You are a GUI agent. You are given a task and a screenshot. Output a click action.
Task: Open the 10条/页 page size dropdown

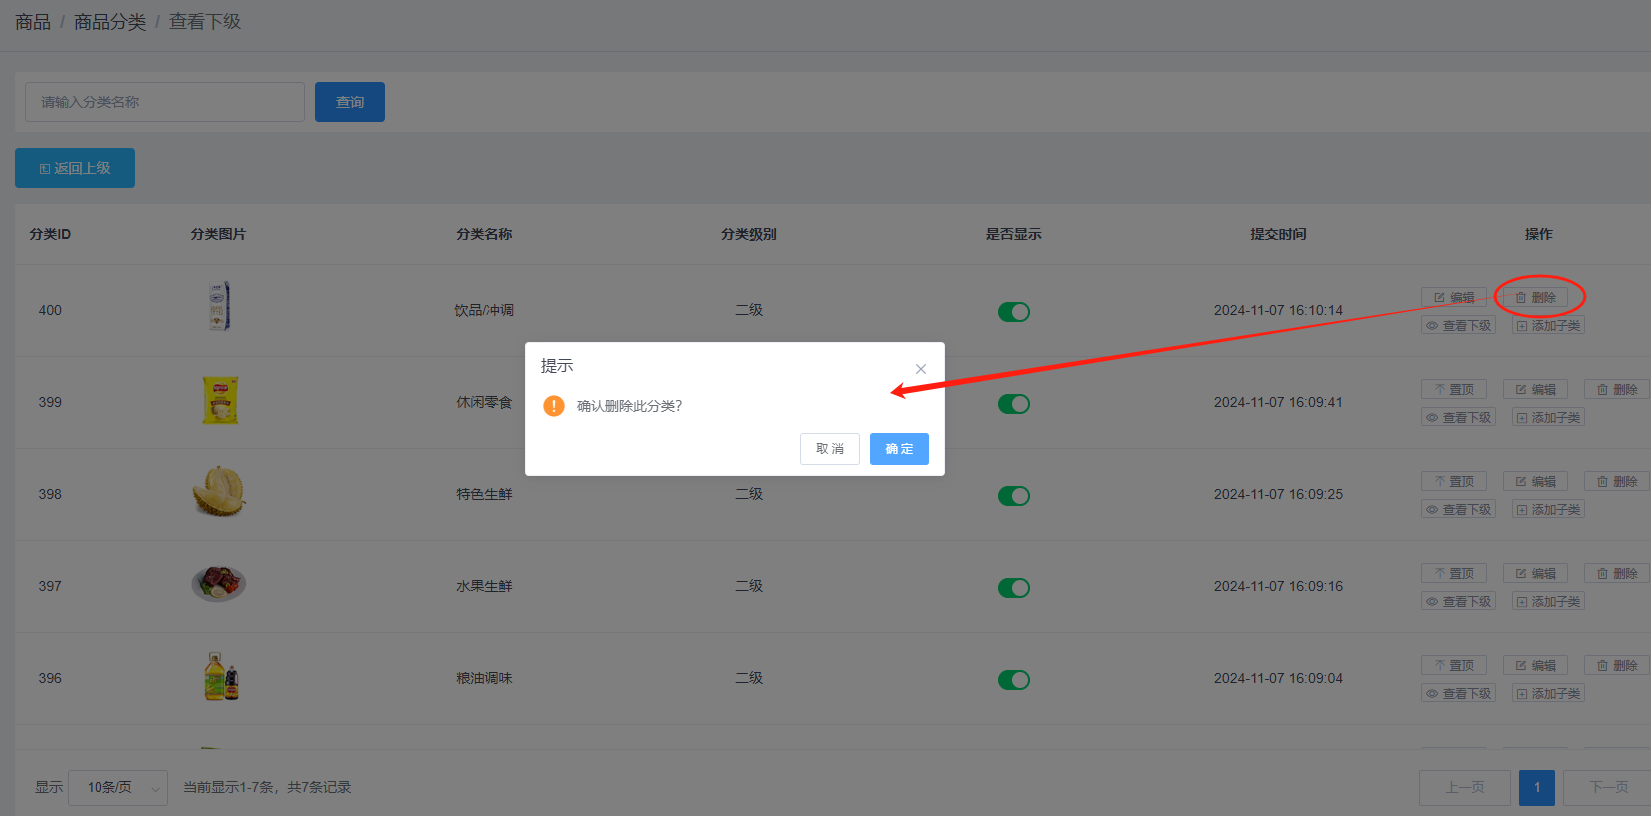[x=118, y=788]
